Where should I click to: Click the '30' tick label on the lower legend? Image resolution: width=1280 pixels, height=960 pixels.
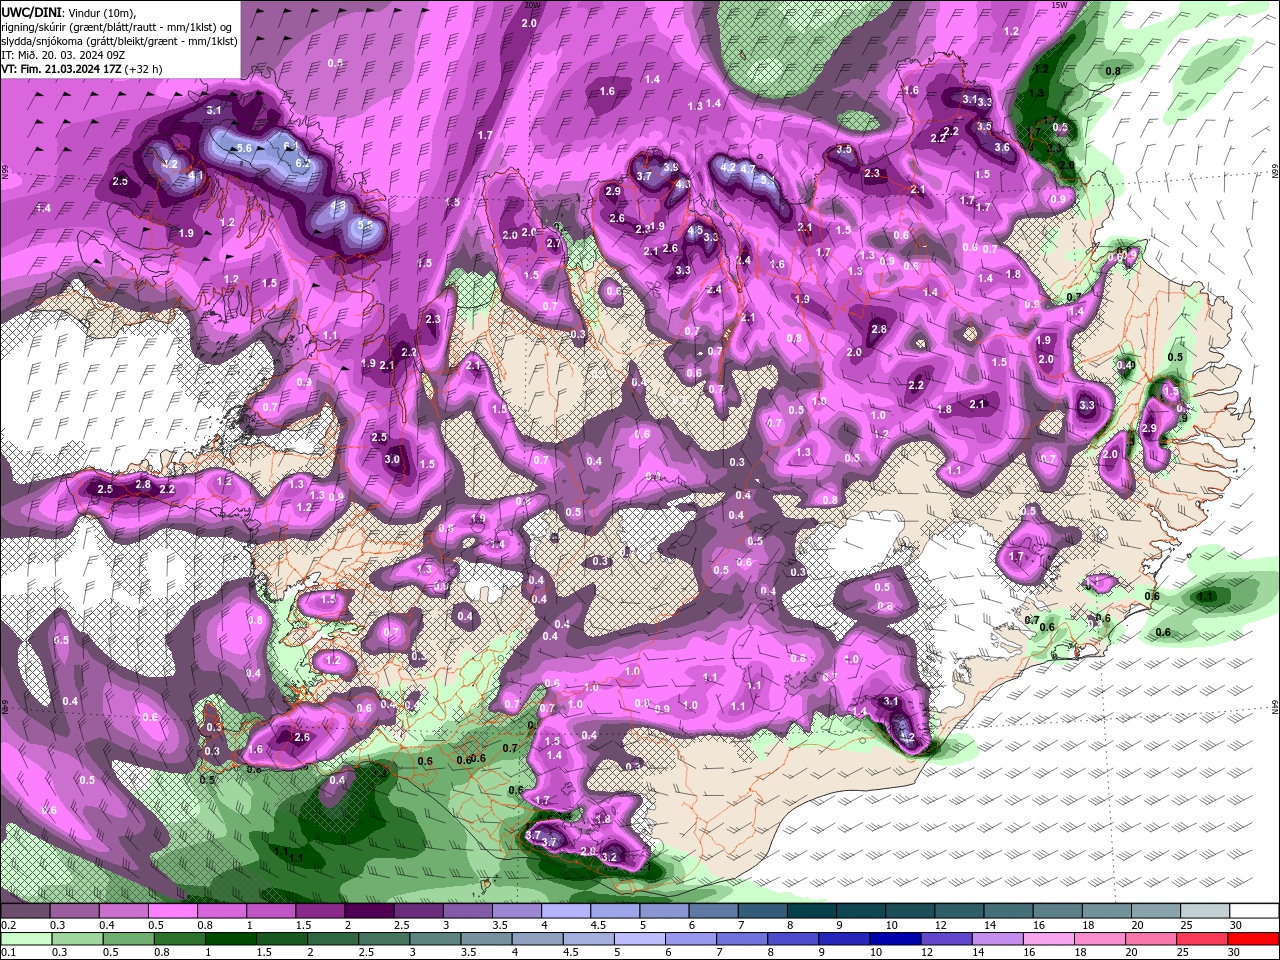coord(1233,952)
